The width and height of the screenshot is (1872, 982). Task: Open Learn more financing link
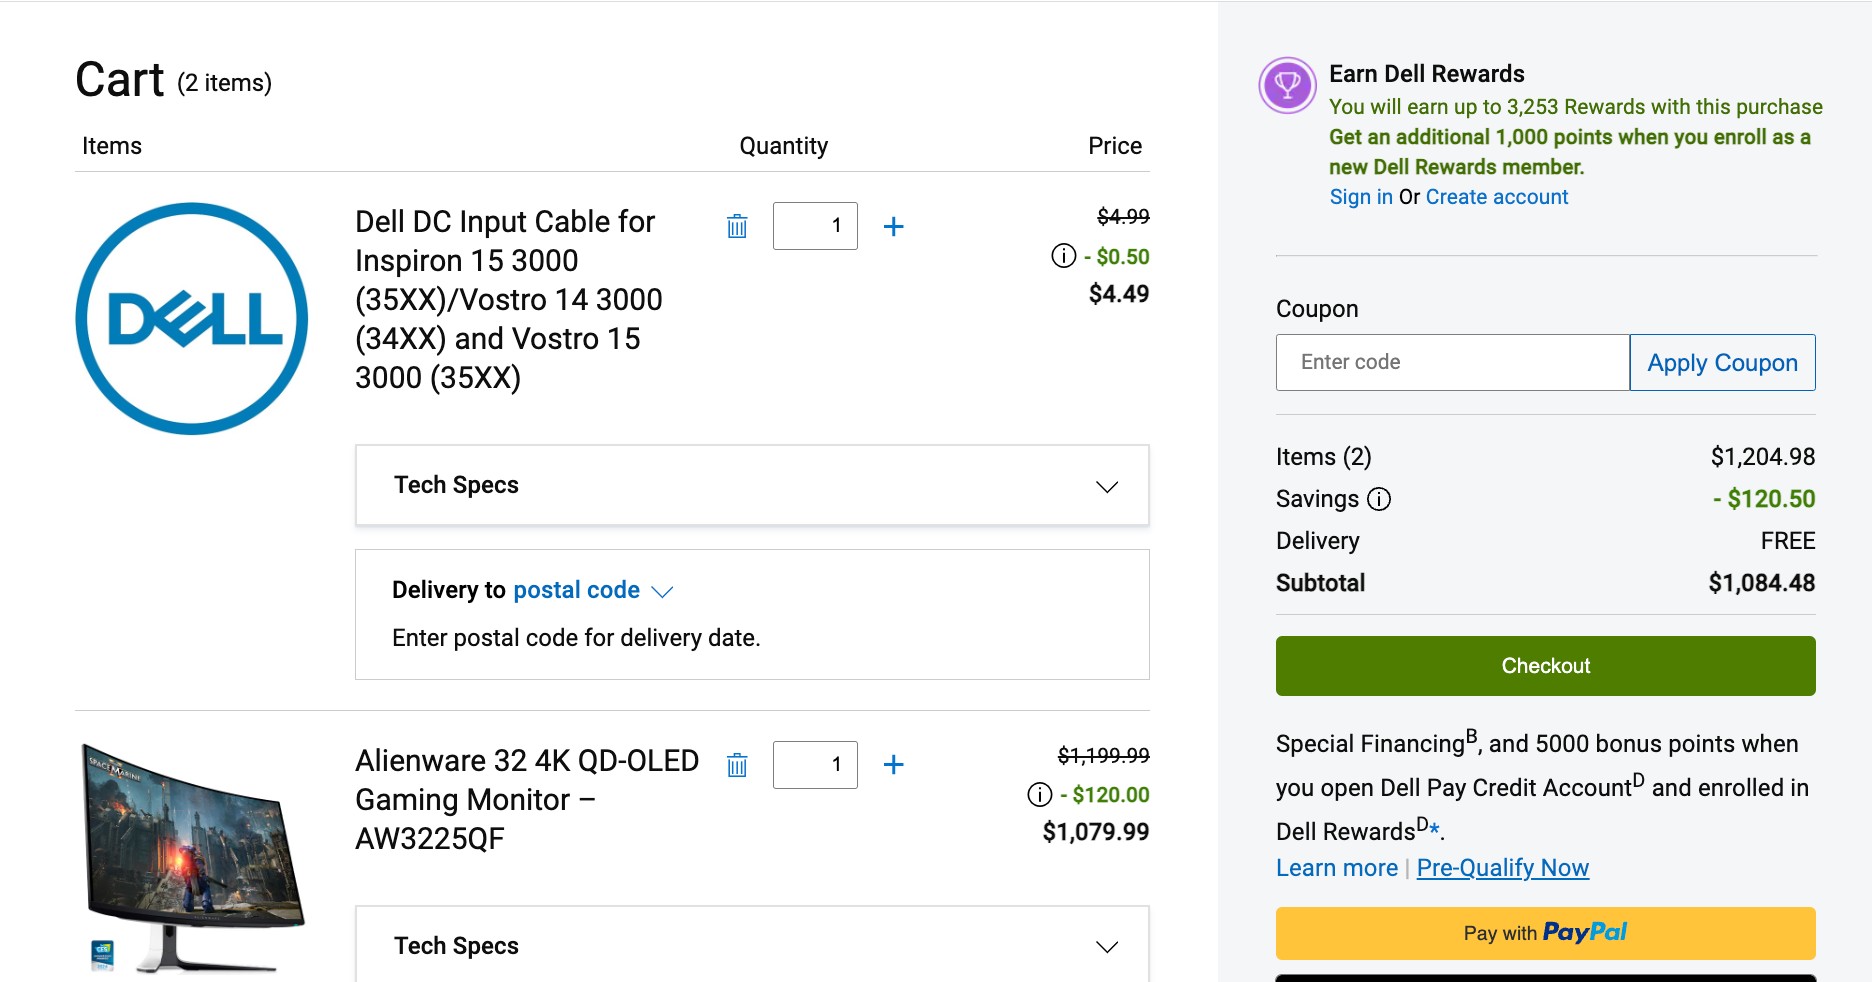1336,868
